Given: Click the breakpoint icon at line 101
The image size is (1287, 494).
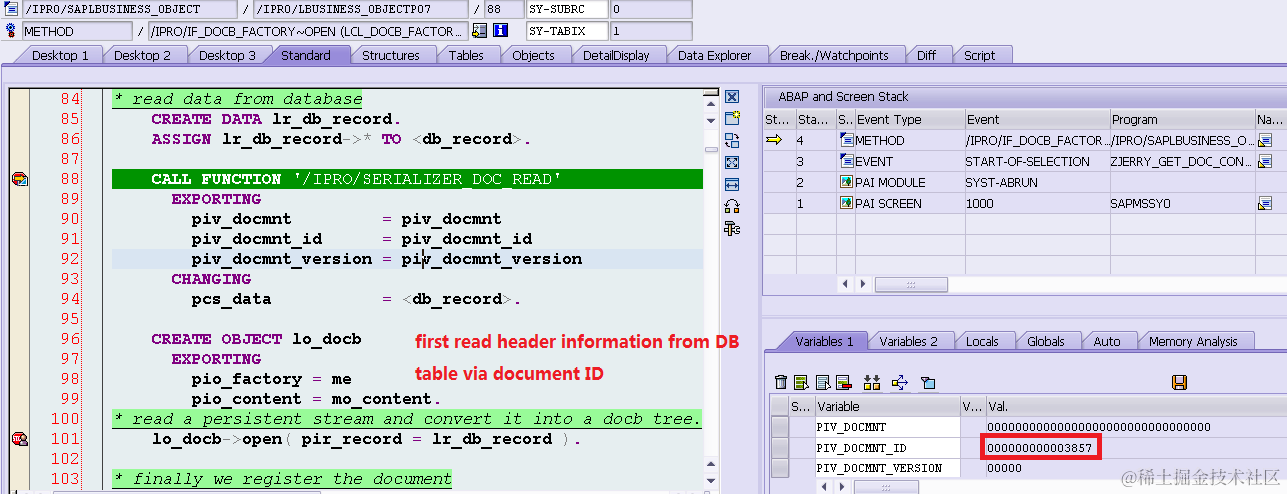Looking at the screenshot, I should coord(19,439).
